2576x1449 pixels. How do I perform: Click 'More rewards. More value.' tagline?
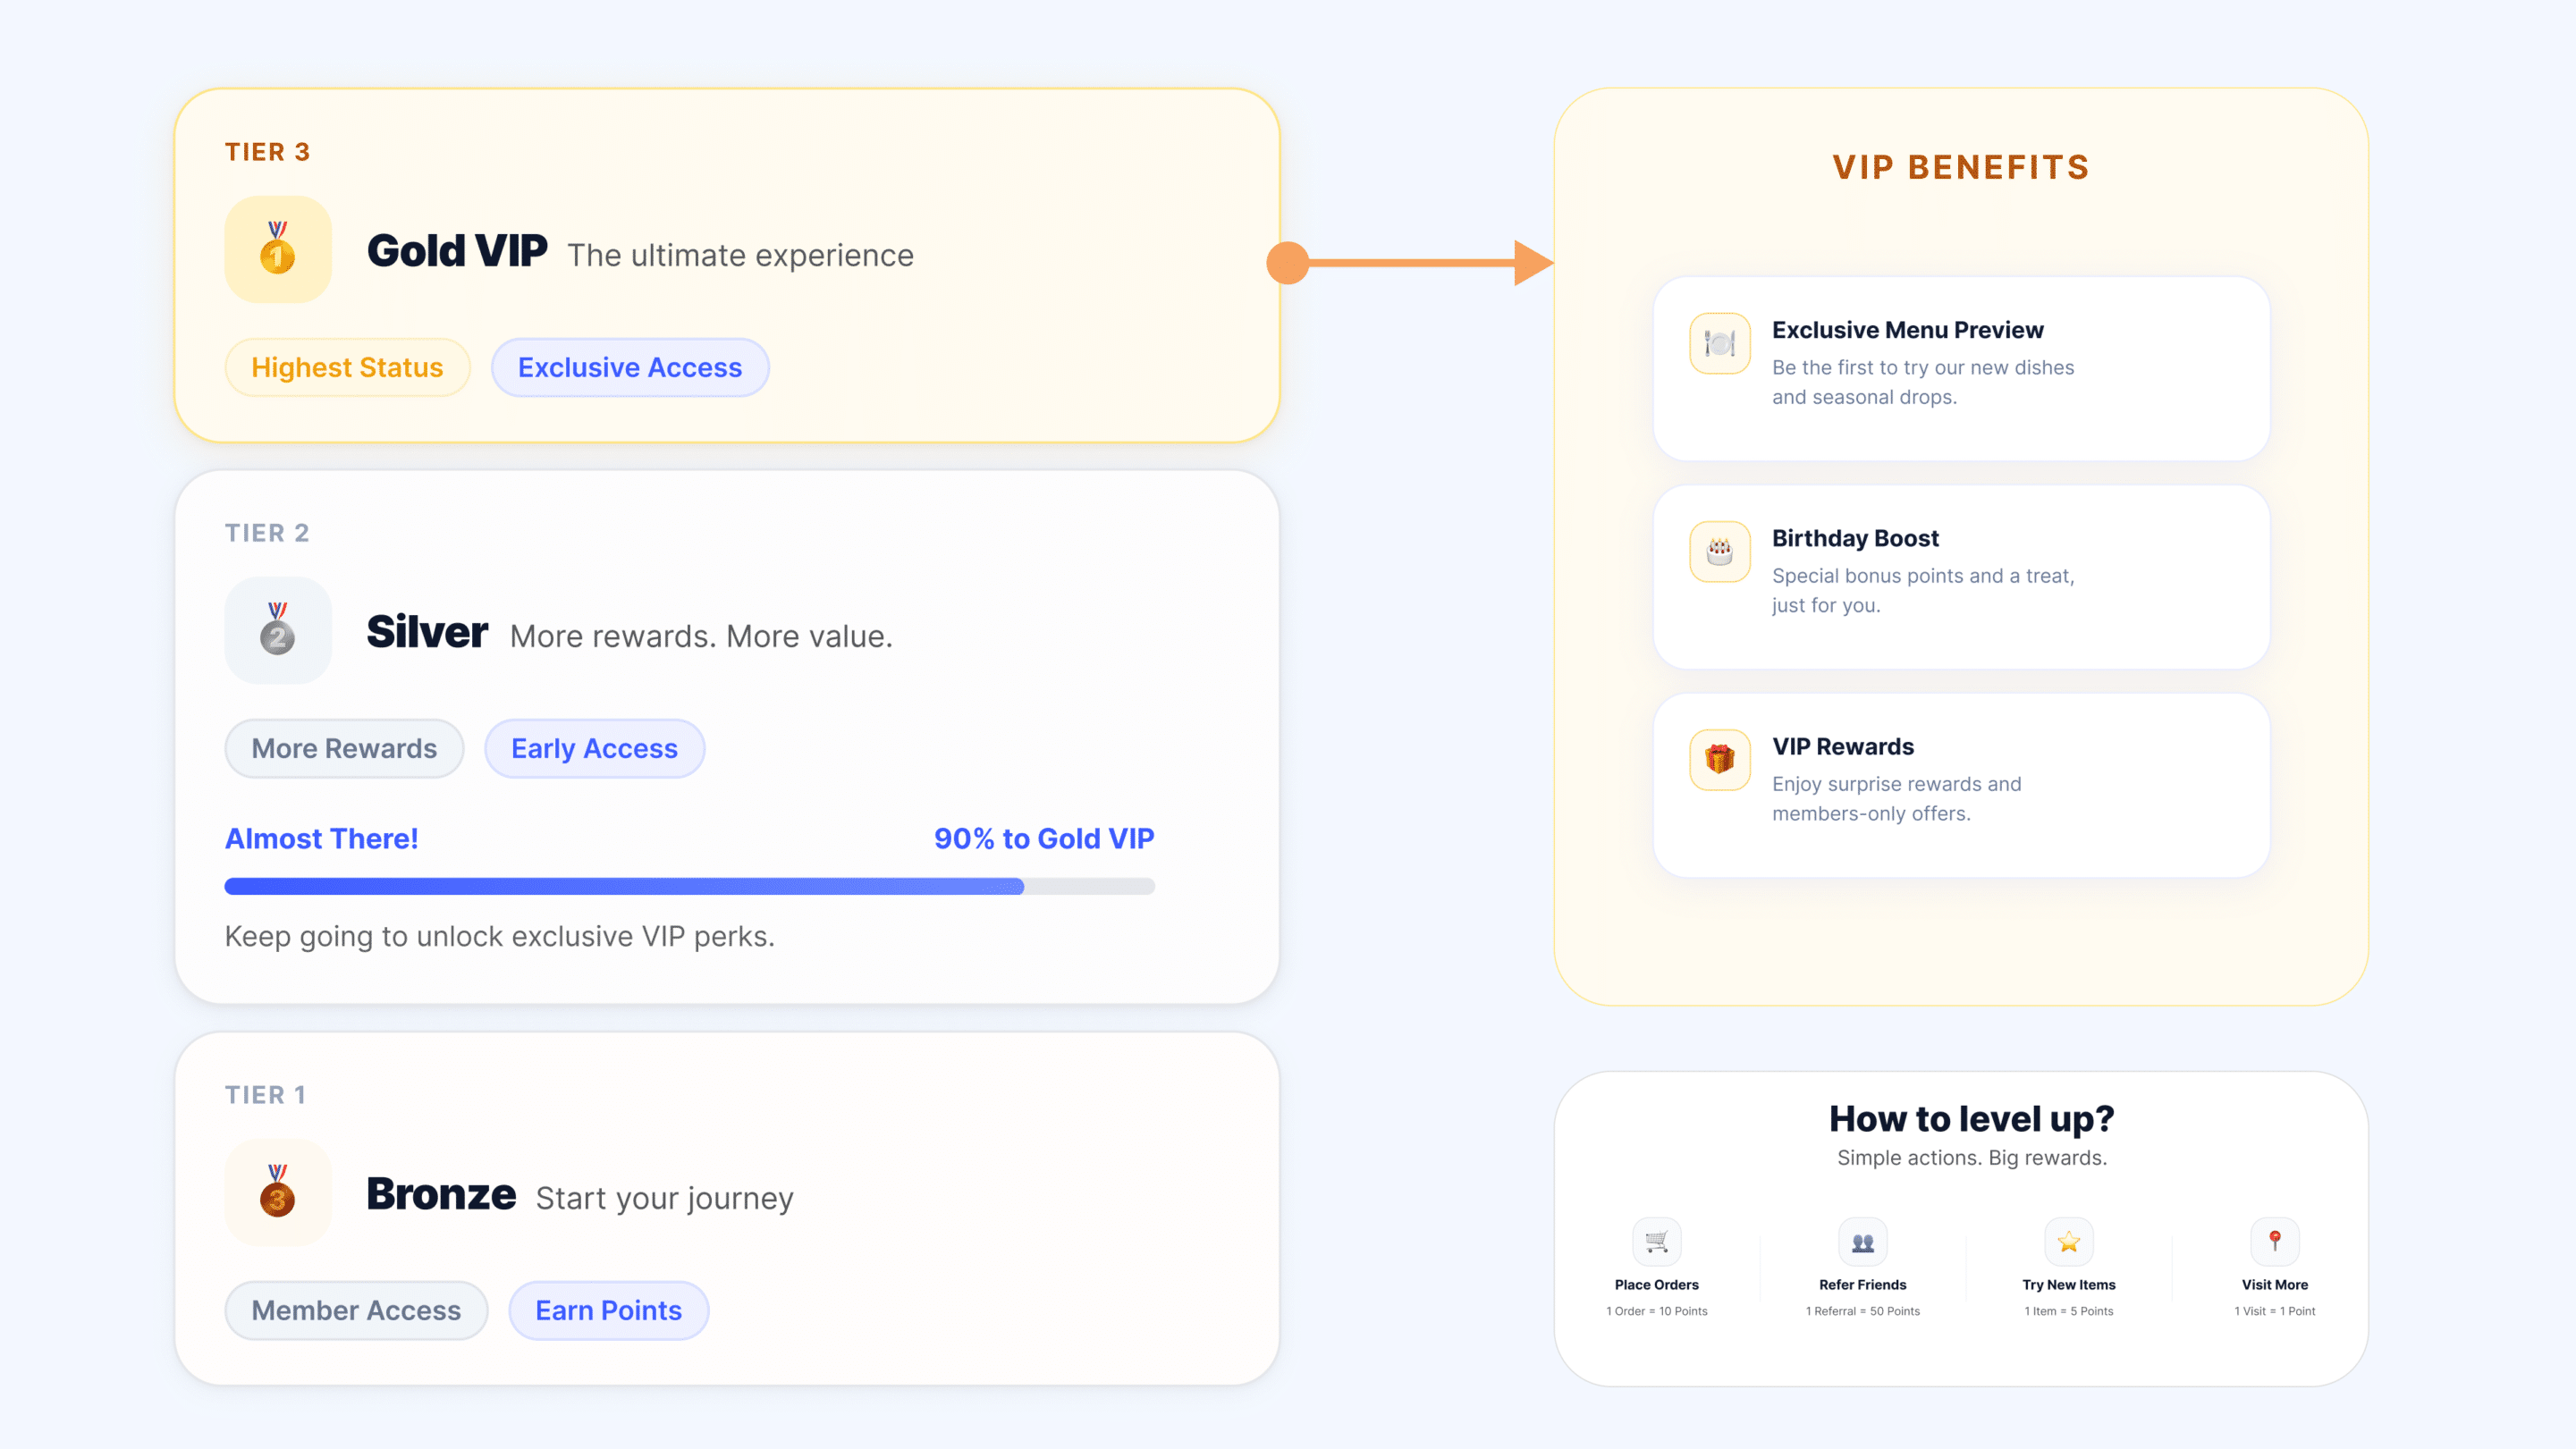point(701,636)
